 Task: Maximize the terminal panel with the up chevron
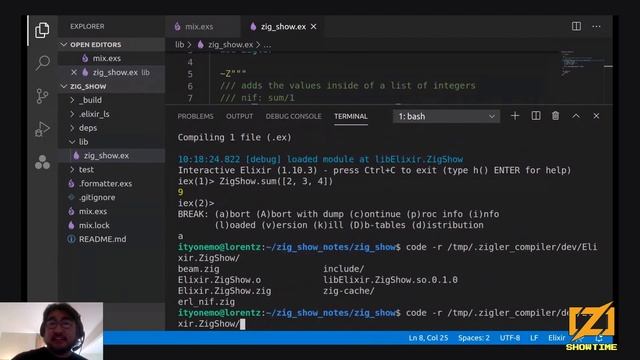(x=576, y=116)
